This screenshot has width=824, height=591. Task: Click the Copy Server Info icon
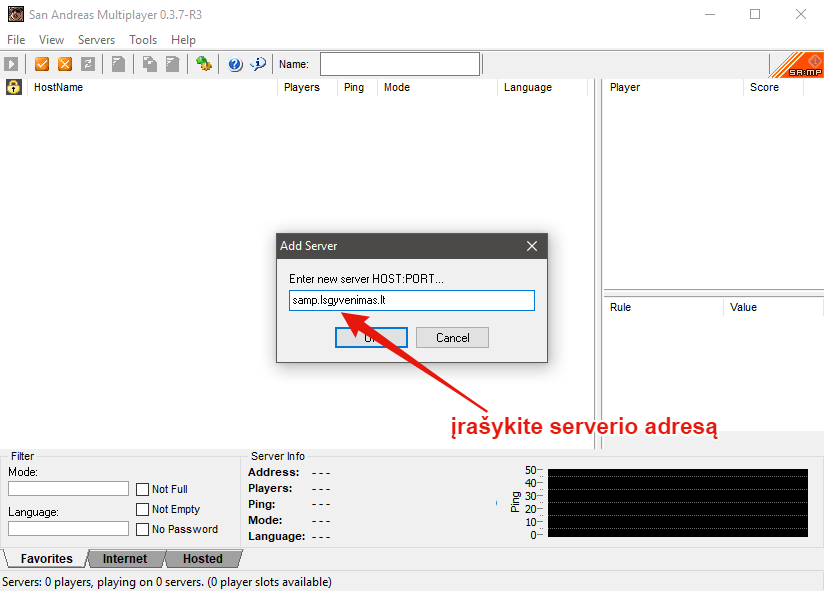(149, 64)
